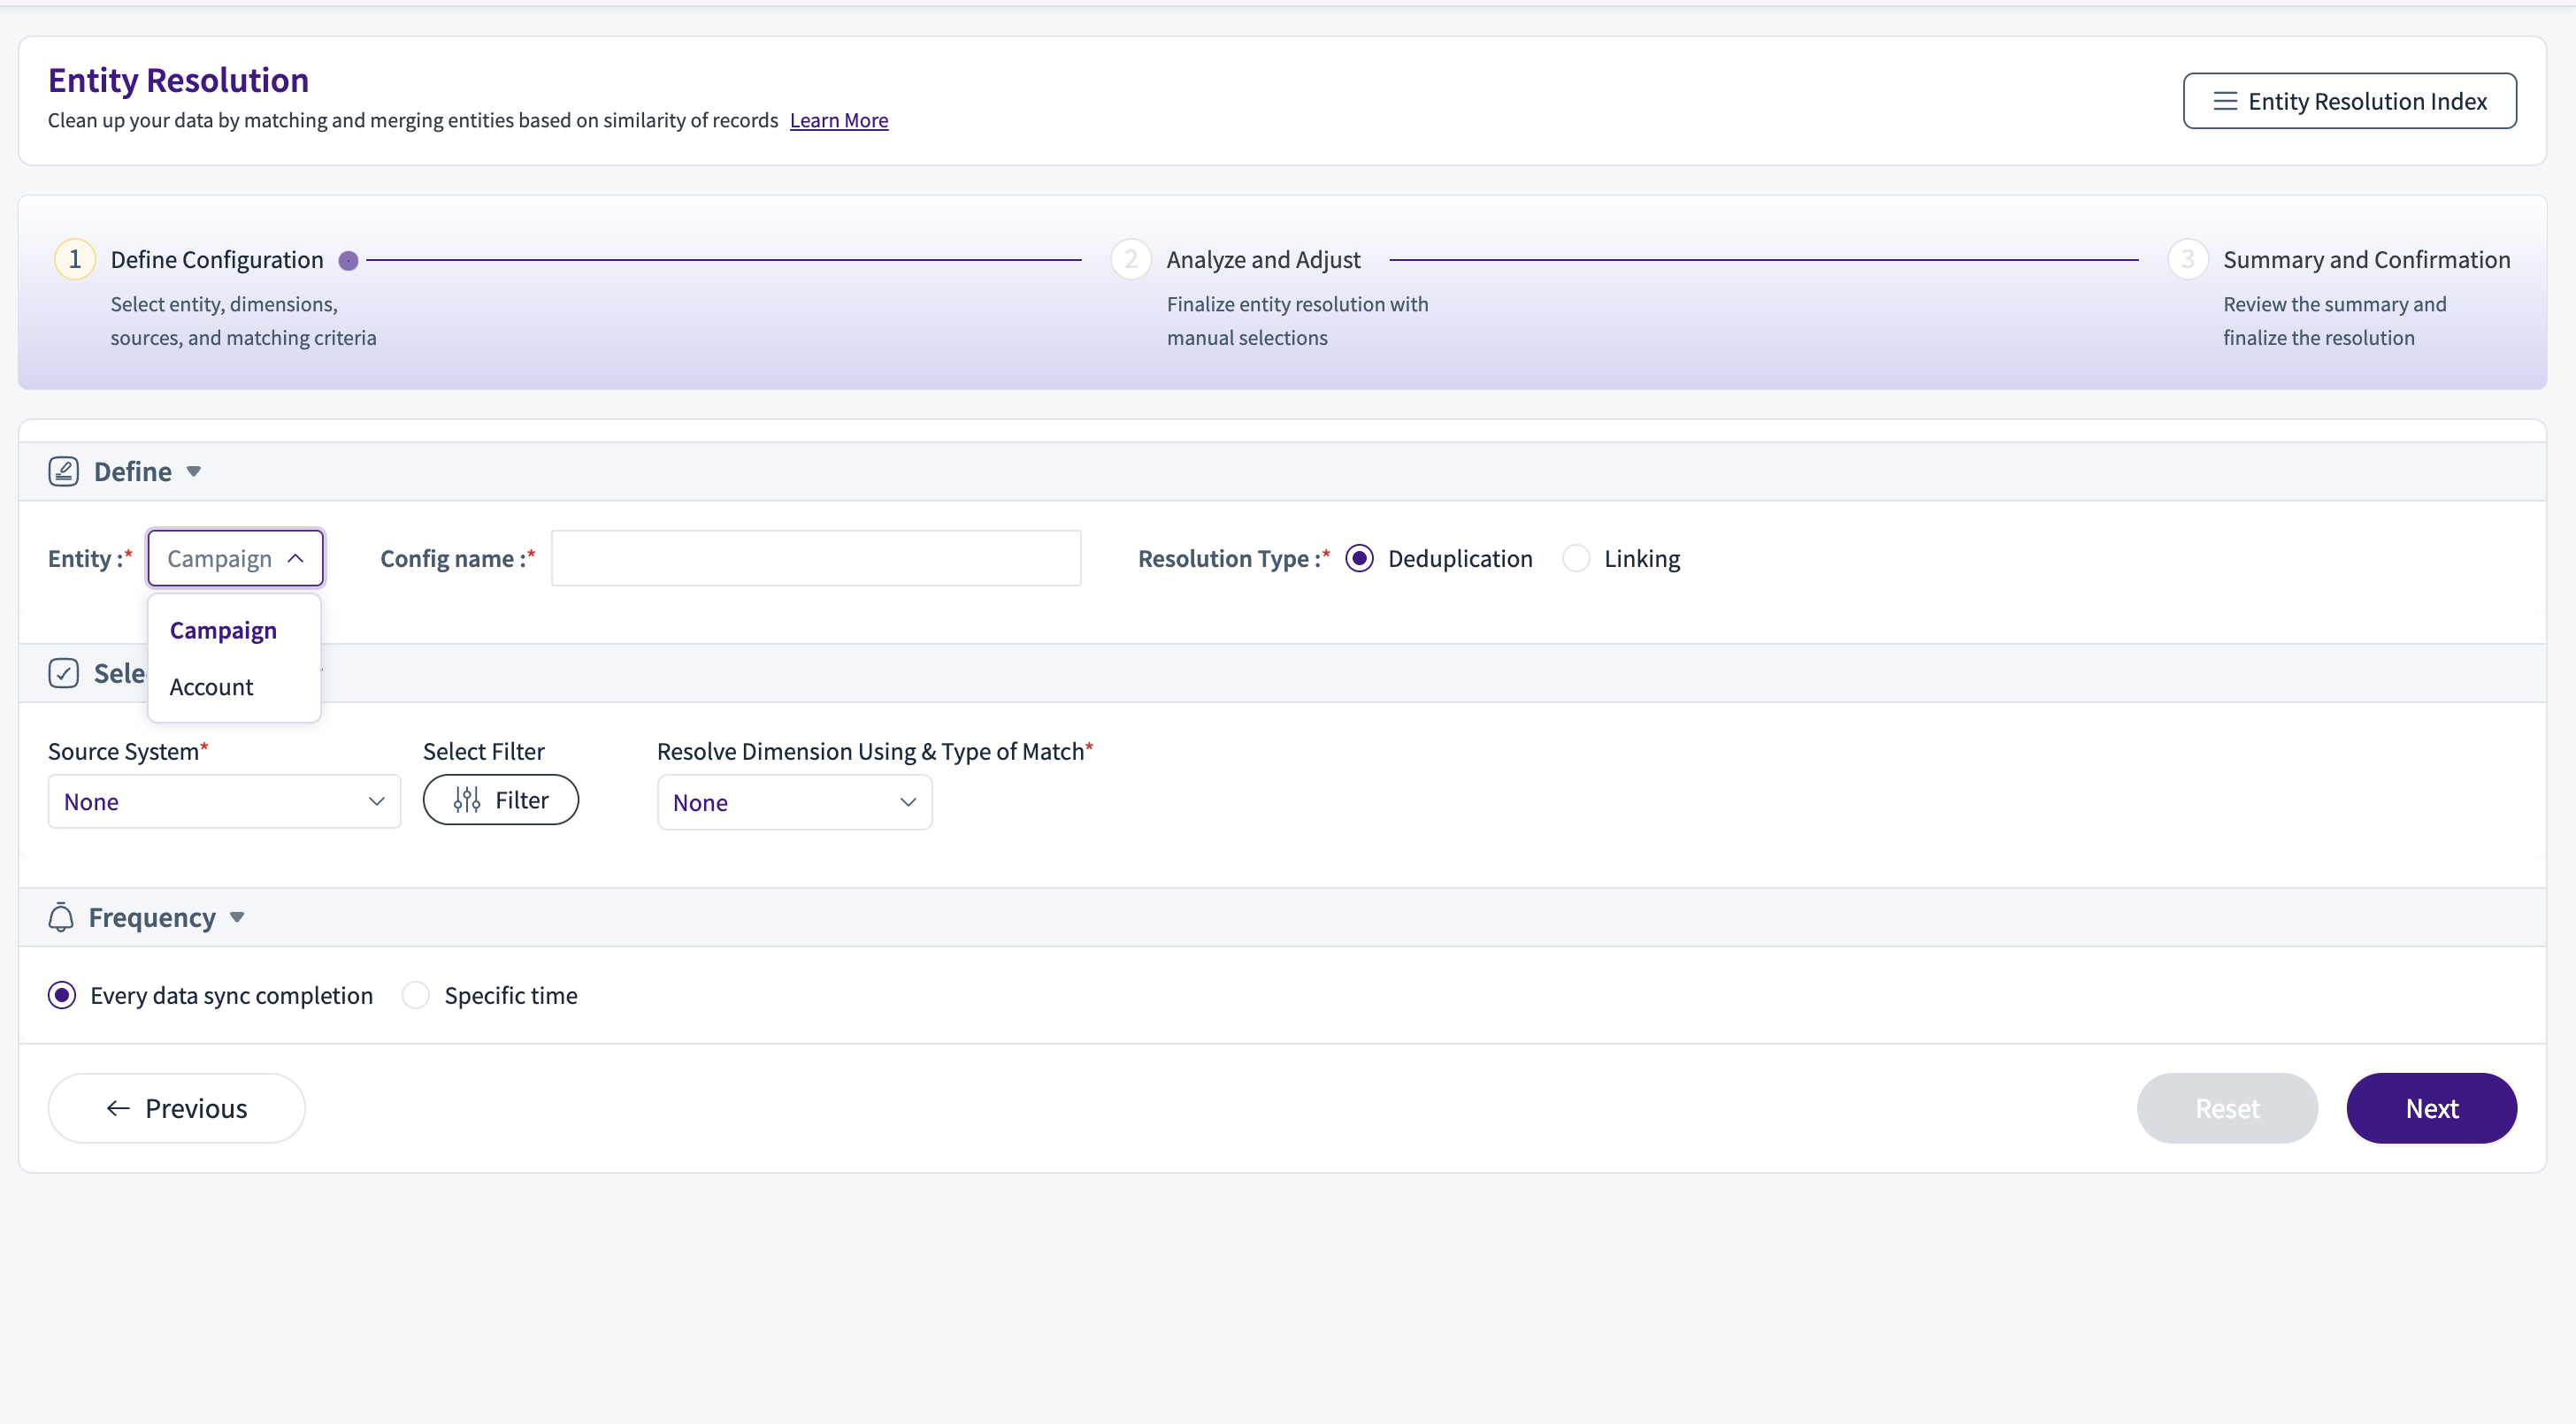Click the Source System label
This screenshot has width=2576, height=1424.
click(x=128, y=751)
